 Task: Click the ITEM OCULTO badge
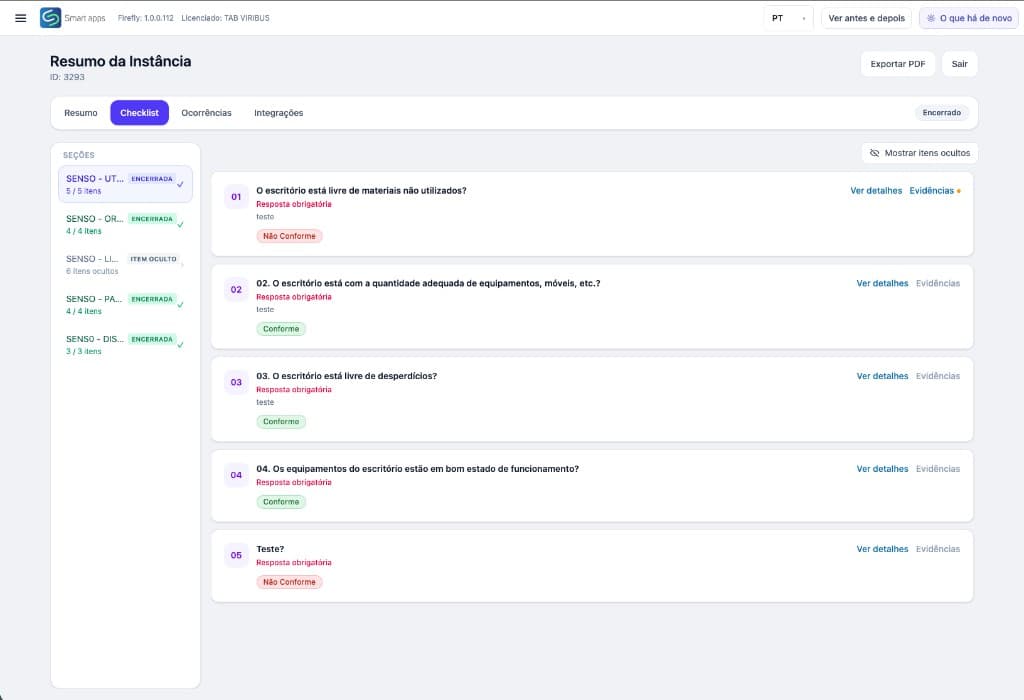[x=153, y=259]
